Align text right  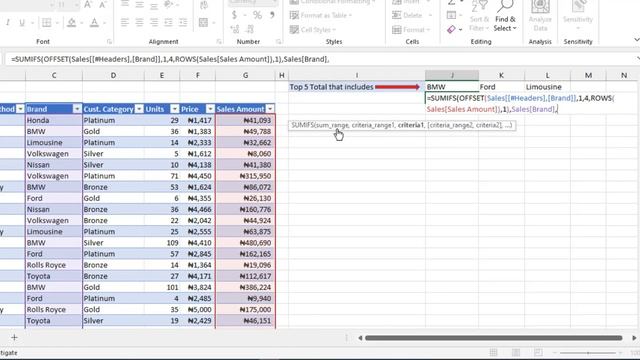(154, 22)
